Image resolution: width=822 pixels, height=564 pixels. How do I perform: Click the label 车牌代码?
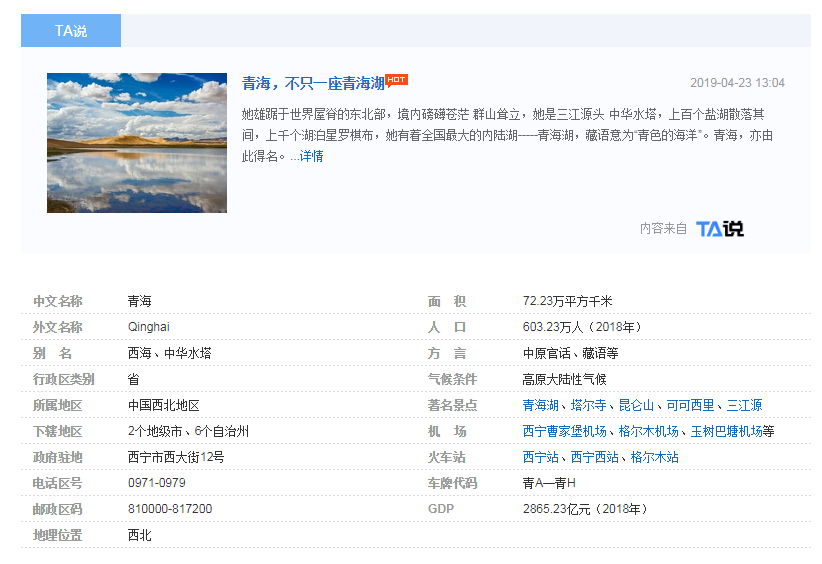[452, 483]
